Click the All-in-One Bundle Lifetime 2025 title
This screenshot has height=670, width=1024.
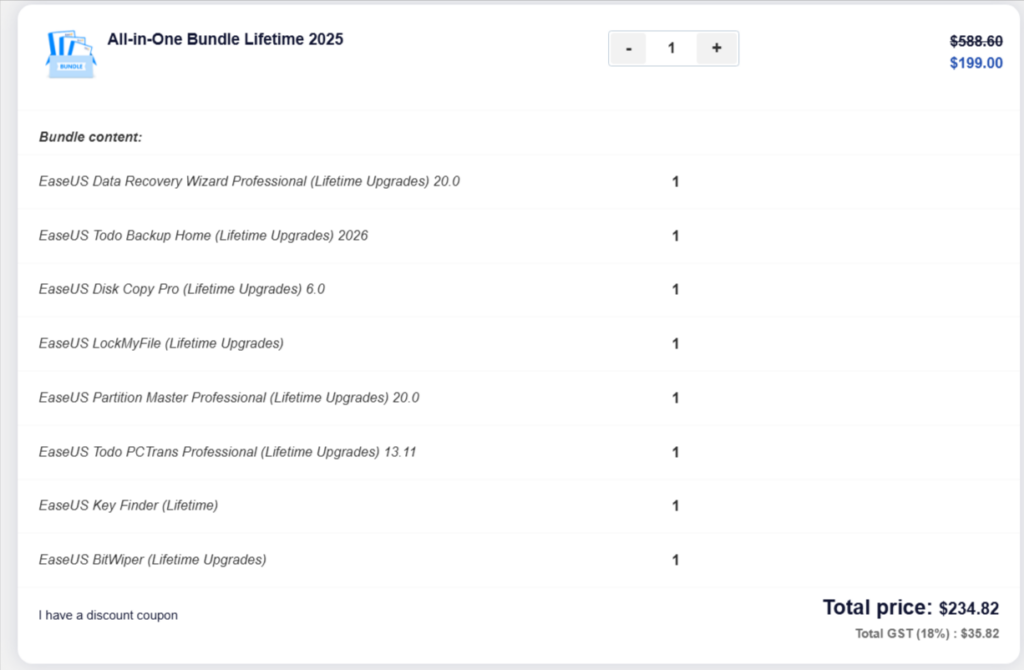pos(225,39)
